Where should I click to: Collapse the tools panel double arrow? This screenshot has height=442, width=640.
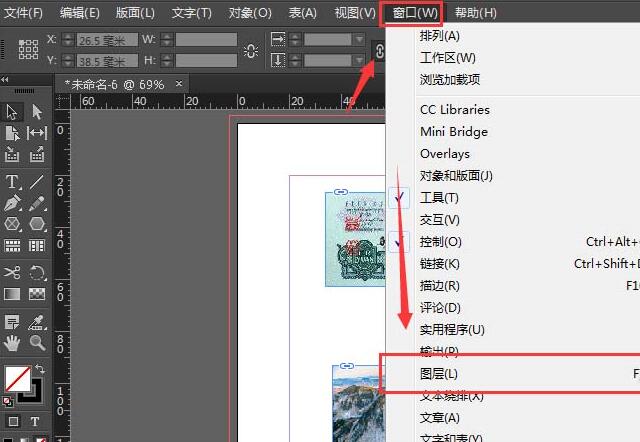tap(5, 79)
